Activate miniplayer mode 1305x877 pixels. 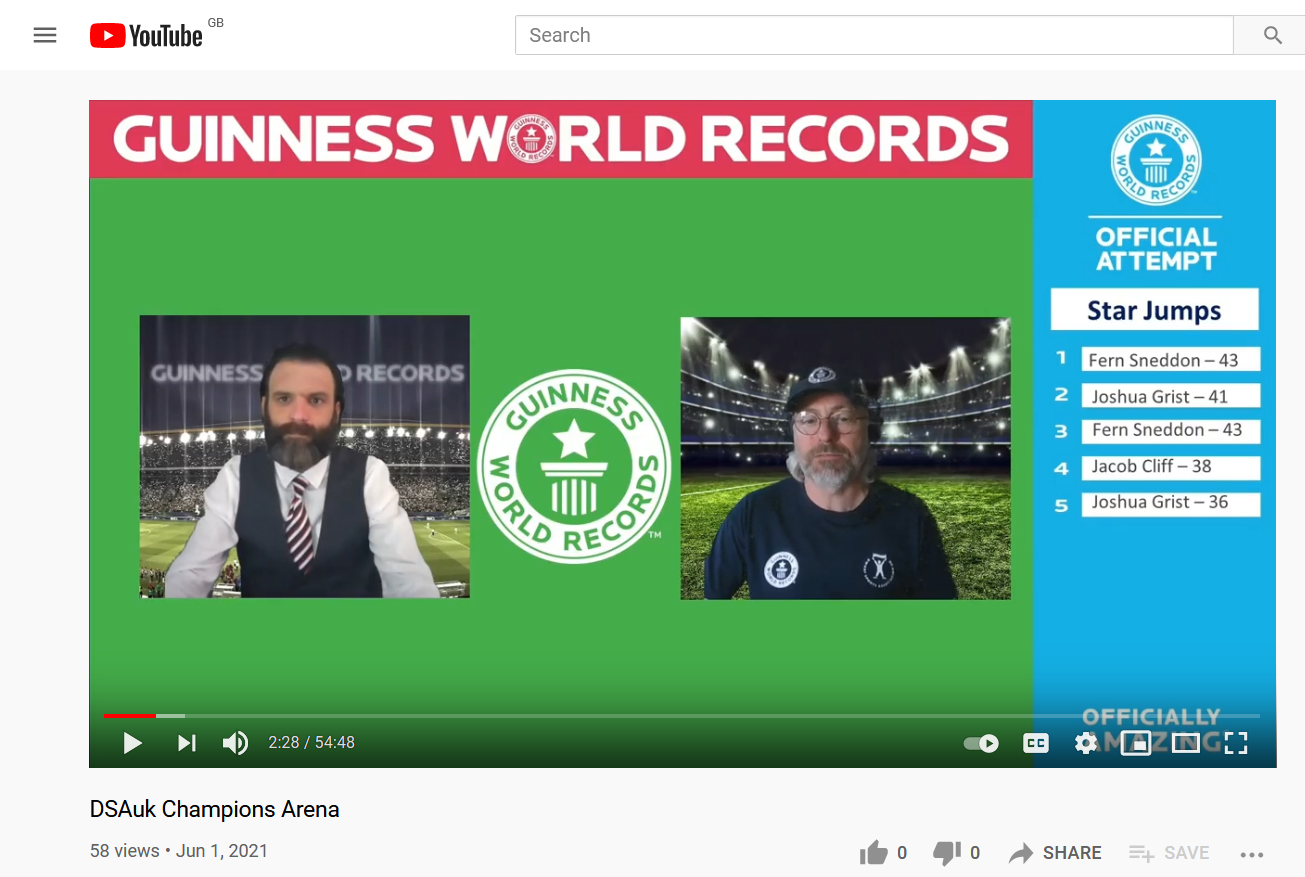tap(1135, 743)
